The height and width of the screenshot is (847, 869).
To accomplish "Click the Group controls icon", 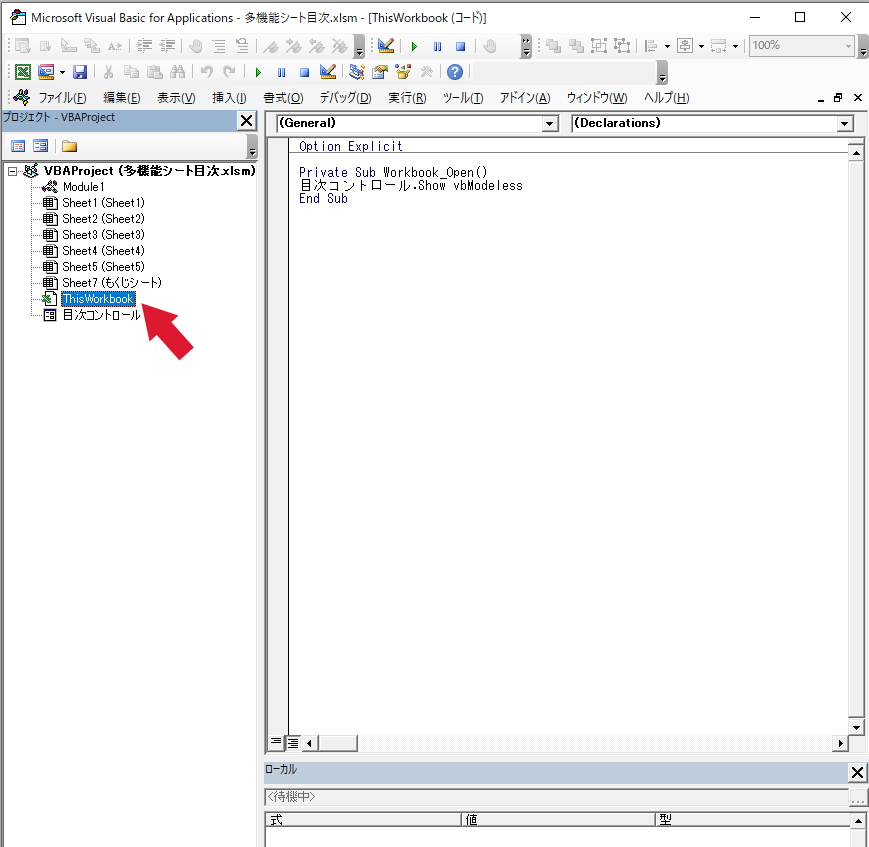I will click(599, 46).
